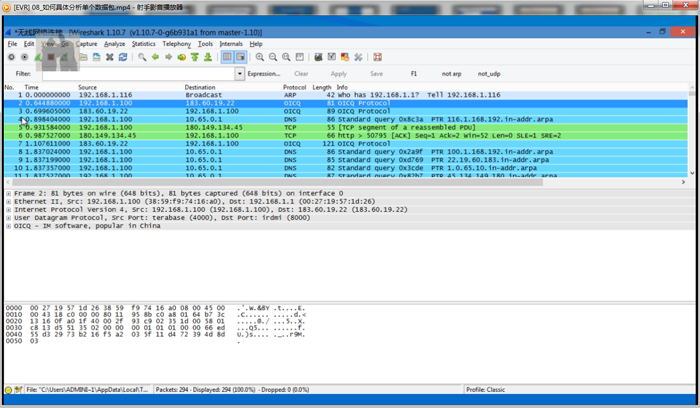Open the Statistics menu
The image size is (700, 408).
144,44
